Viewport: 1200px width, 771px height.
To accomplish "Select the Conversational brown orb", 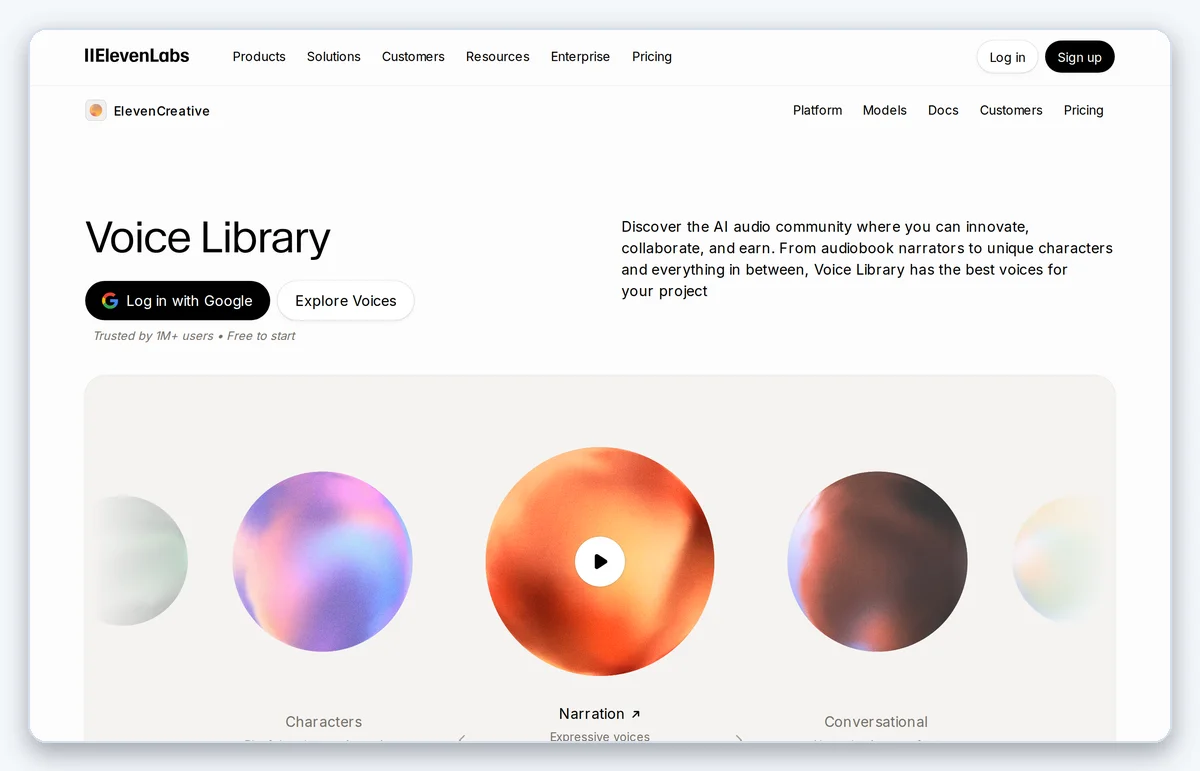I will point(877,562).
